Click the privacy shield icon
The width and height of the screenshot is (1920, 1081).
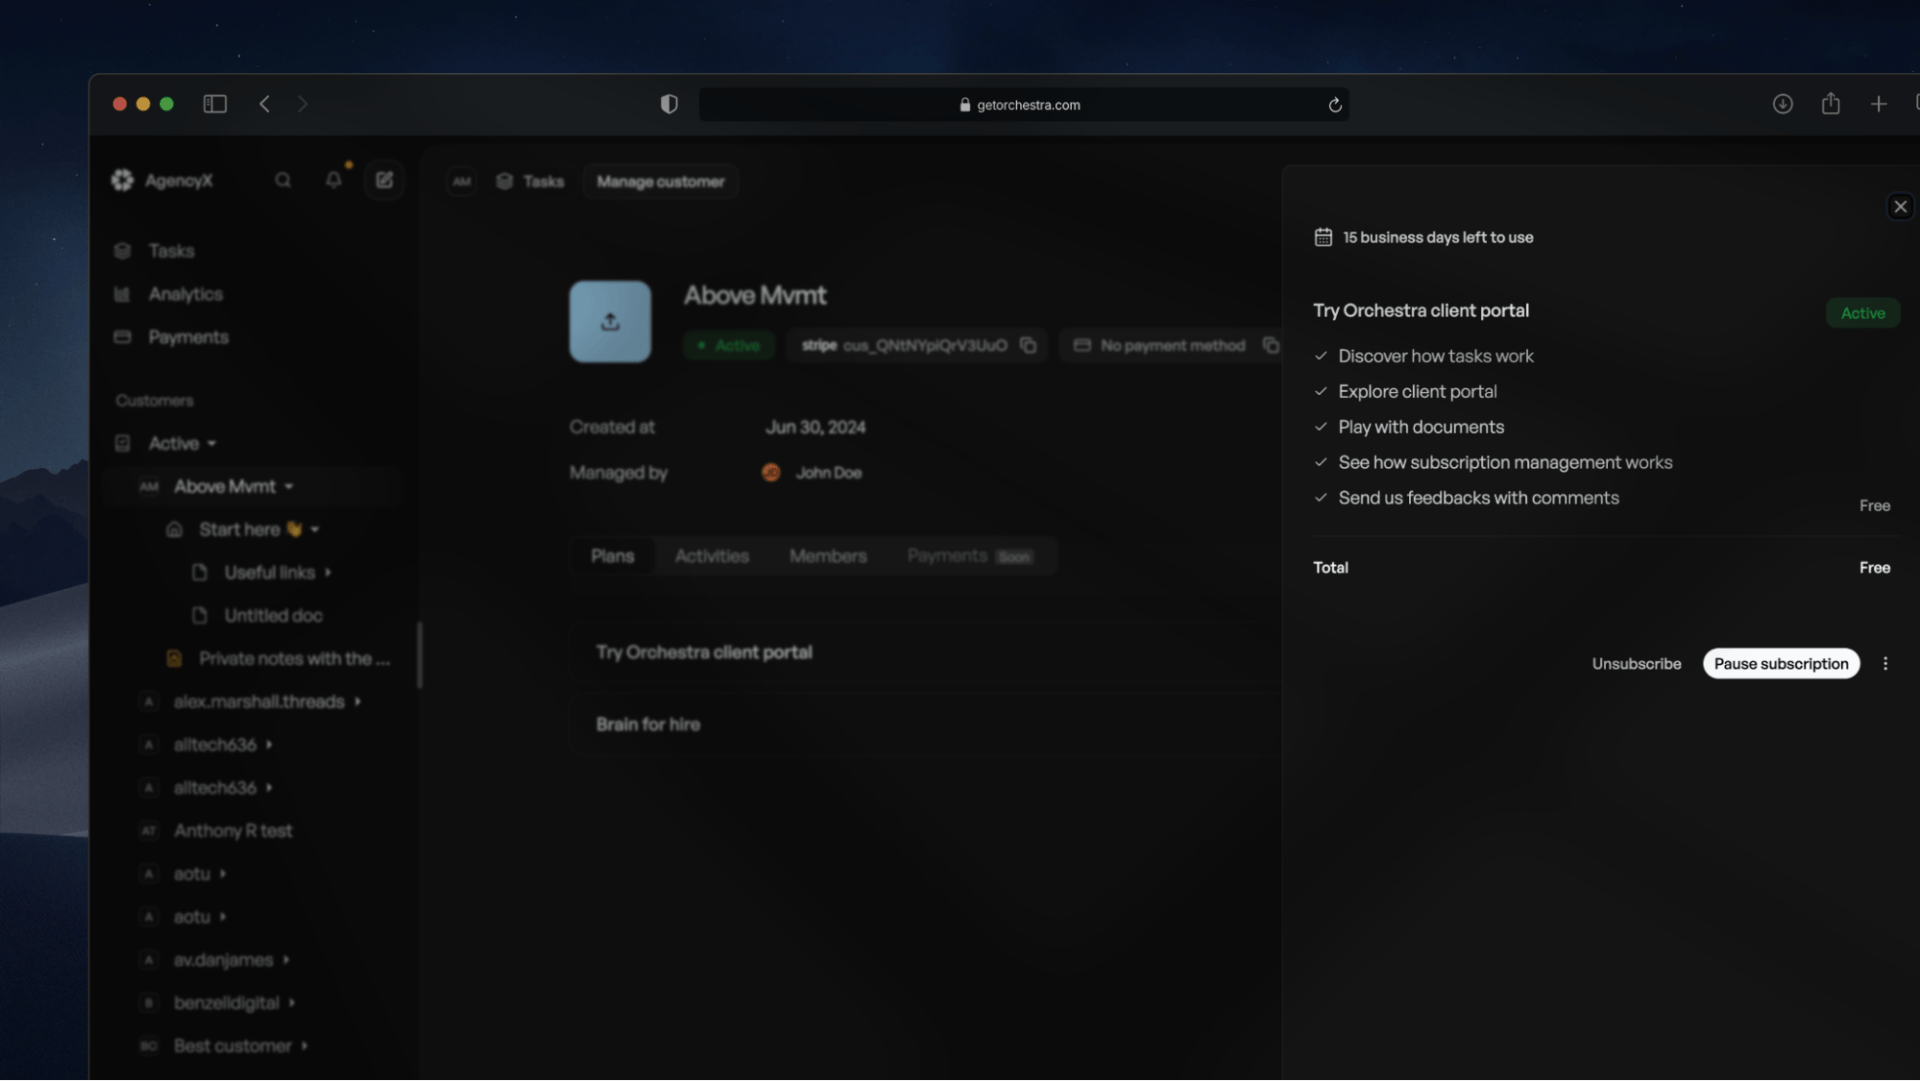click(x=669, y=104)
